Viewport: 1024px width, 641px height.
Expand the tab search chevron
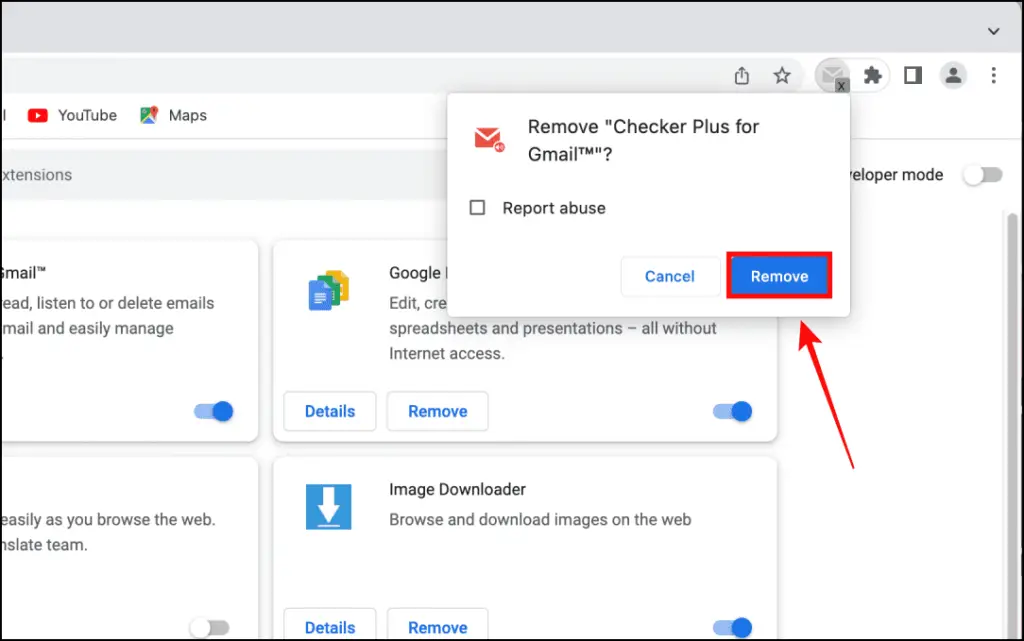pyautogui.click(x=993, y=31)
